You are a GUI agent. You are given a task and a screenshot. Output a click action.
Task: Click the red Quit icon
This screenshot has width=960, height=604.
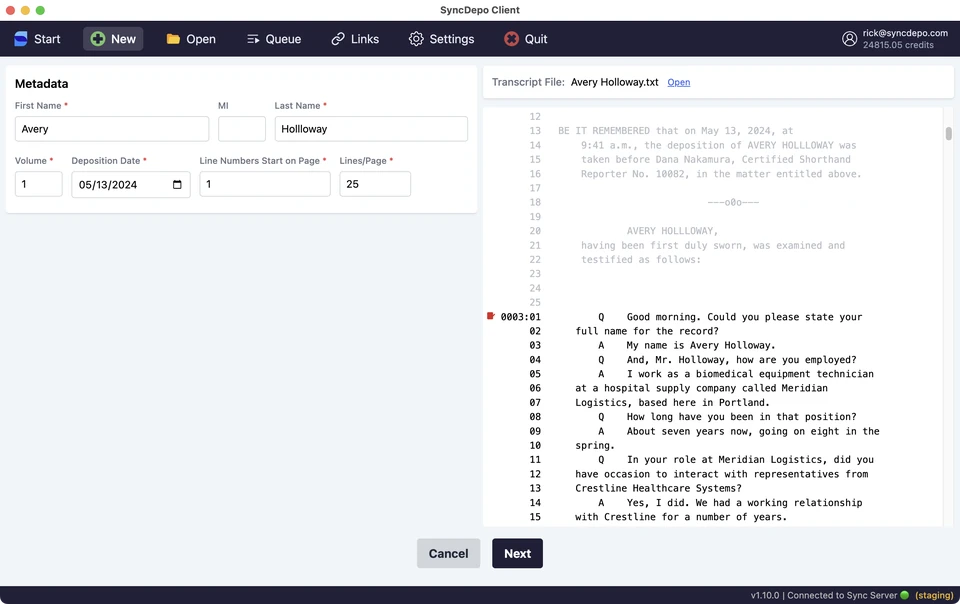(511, 39)
